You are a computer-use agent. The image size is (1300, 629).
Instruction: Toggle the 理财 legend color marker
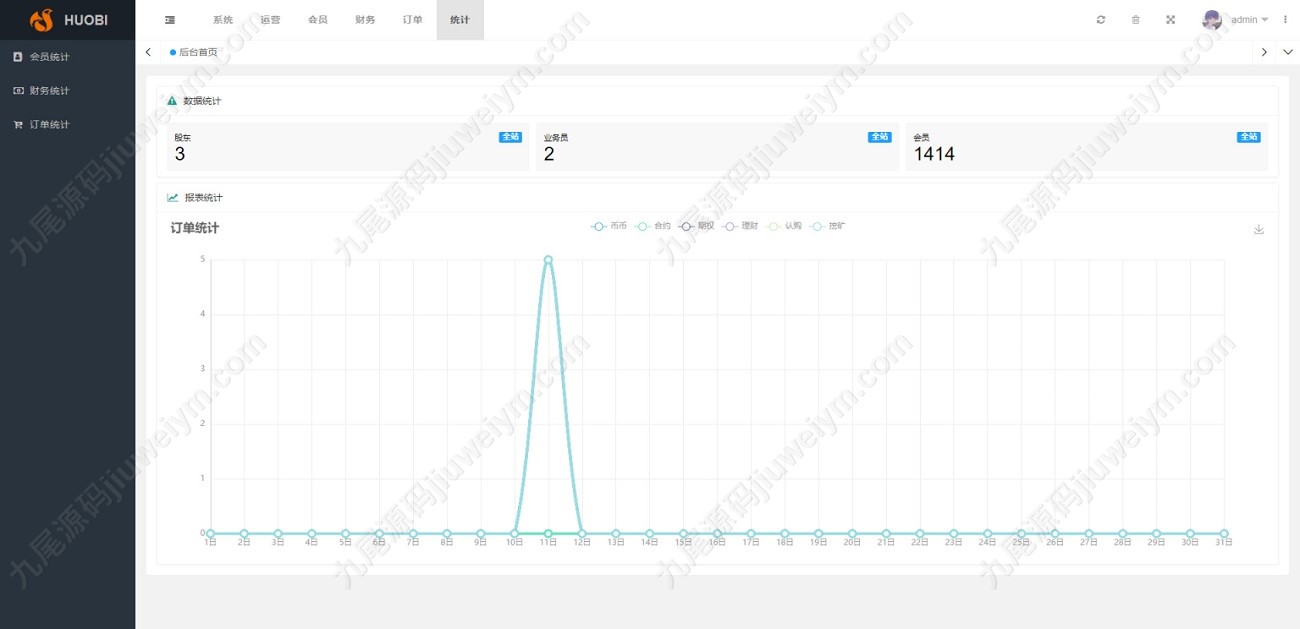730,226
